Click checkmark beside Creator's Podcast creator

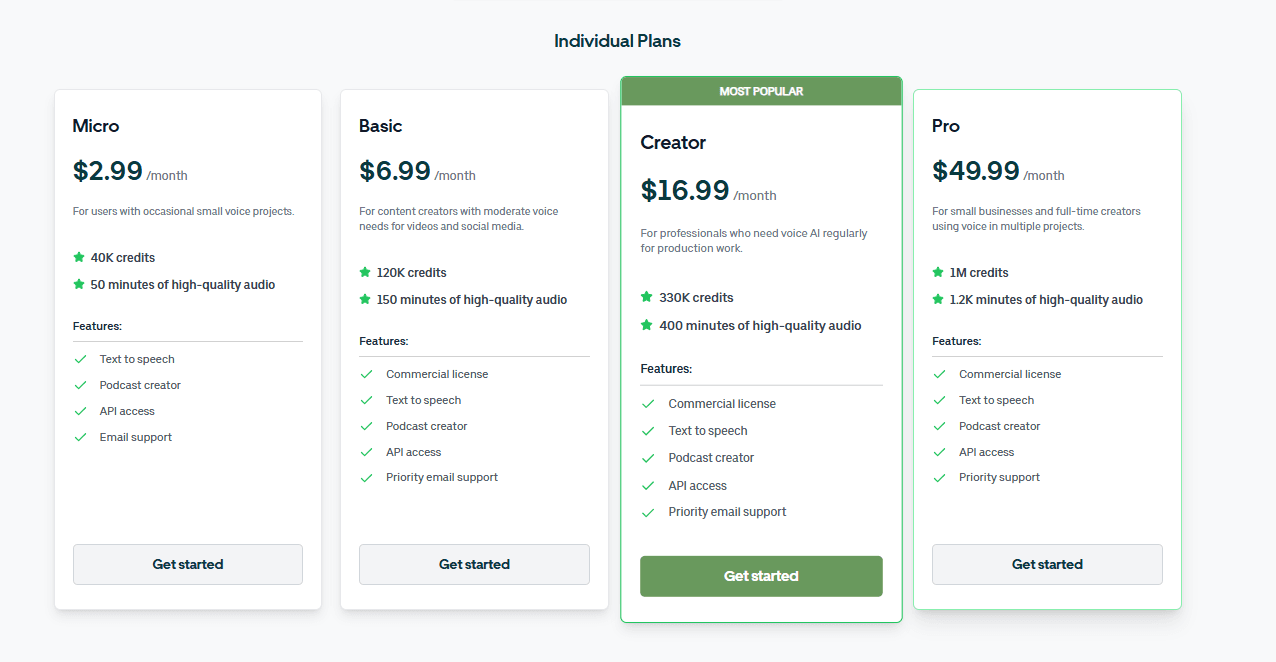click(x=648, y=458)
